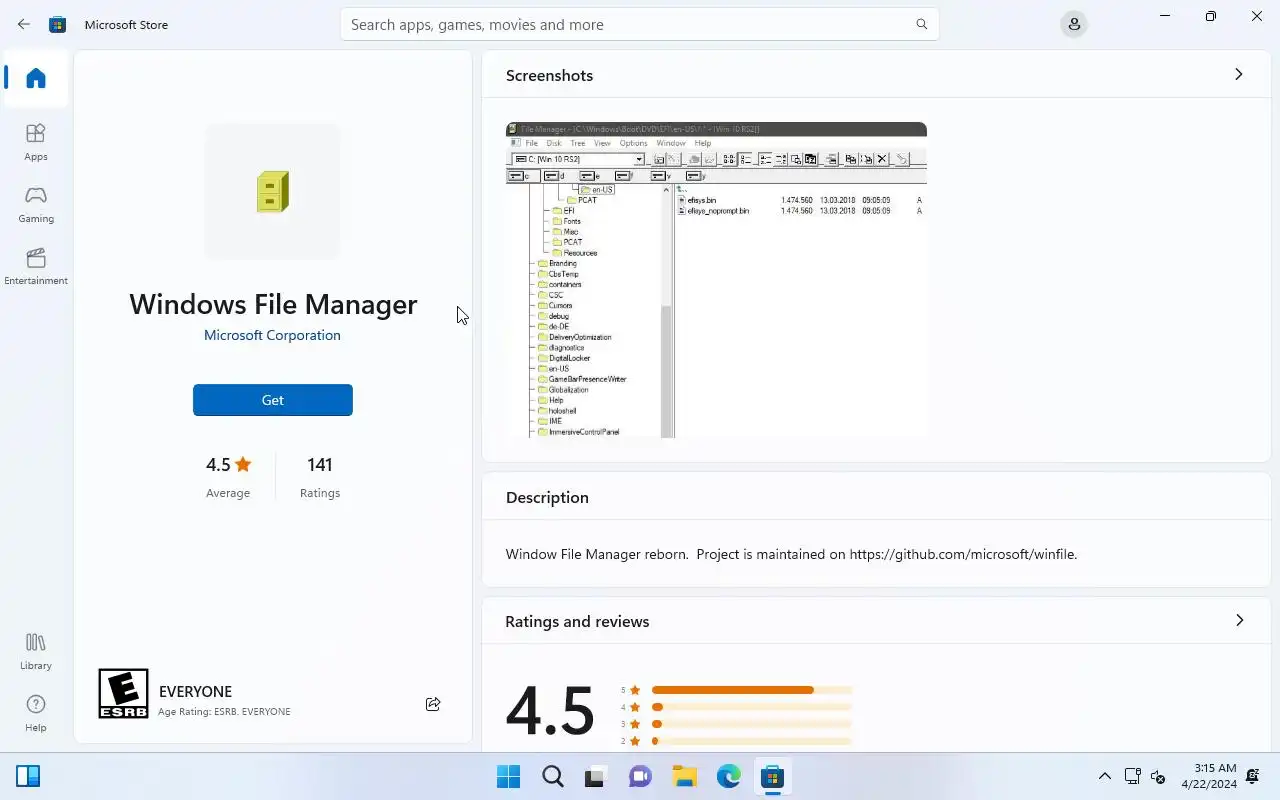Click the EVERYONE age rating label
The height and width of the screenshot is (800, 1280).
click(x=195, y=691)
